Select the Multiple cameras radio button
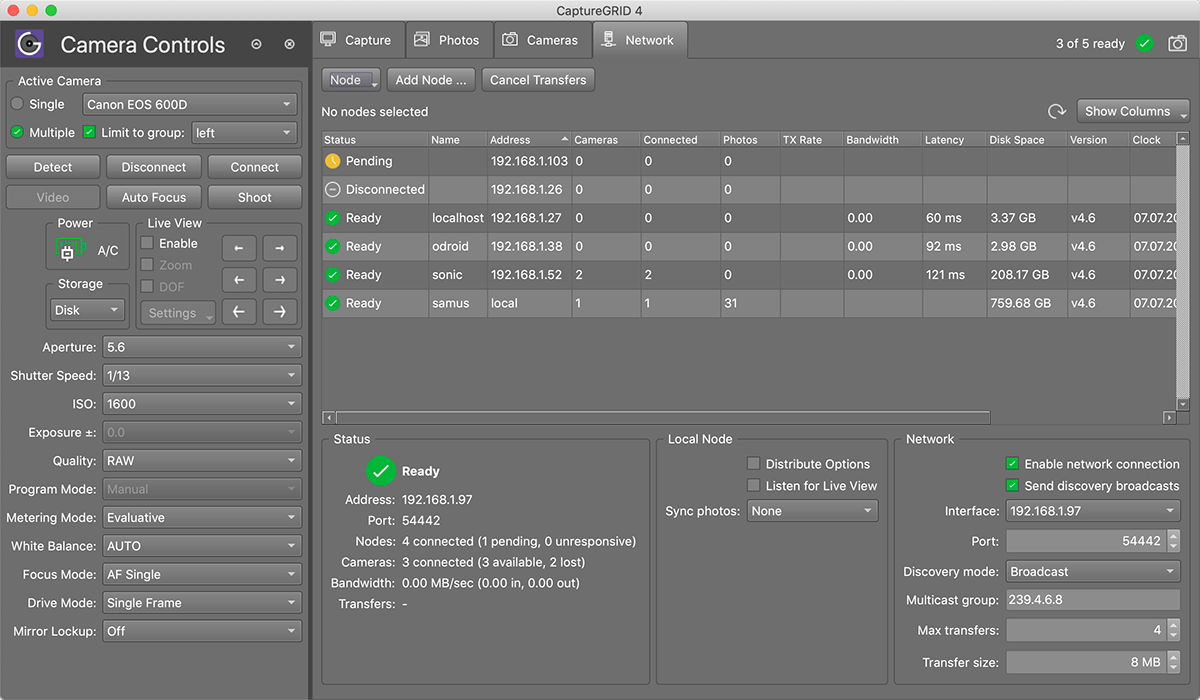Screen dimensions: 1200x700 17,132
